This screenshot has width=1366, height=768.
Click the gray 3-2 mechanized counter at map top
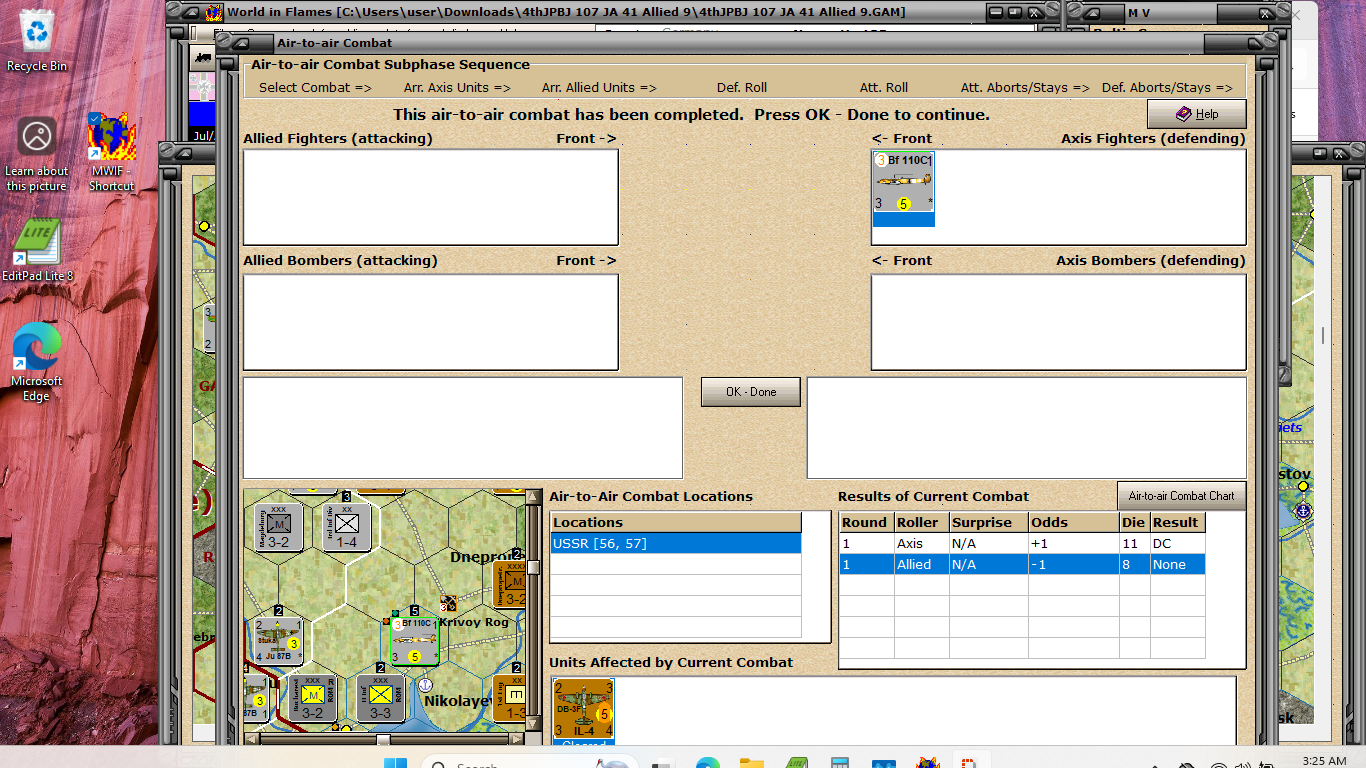click(x=279, y=526)
